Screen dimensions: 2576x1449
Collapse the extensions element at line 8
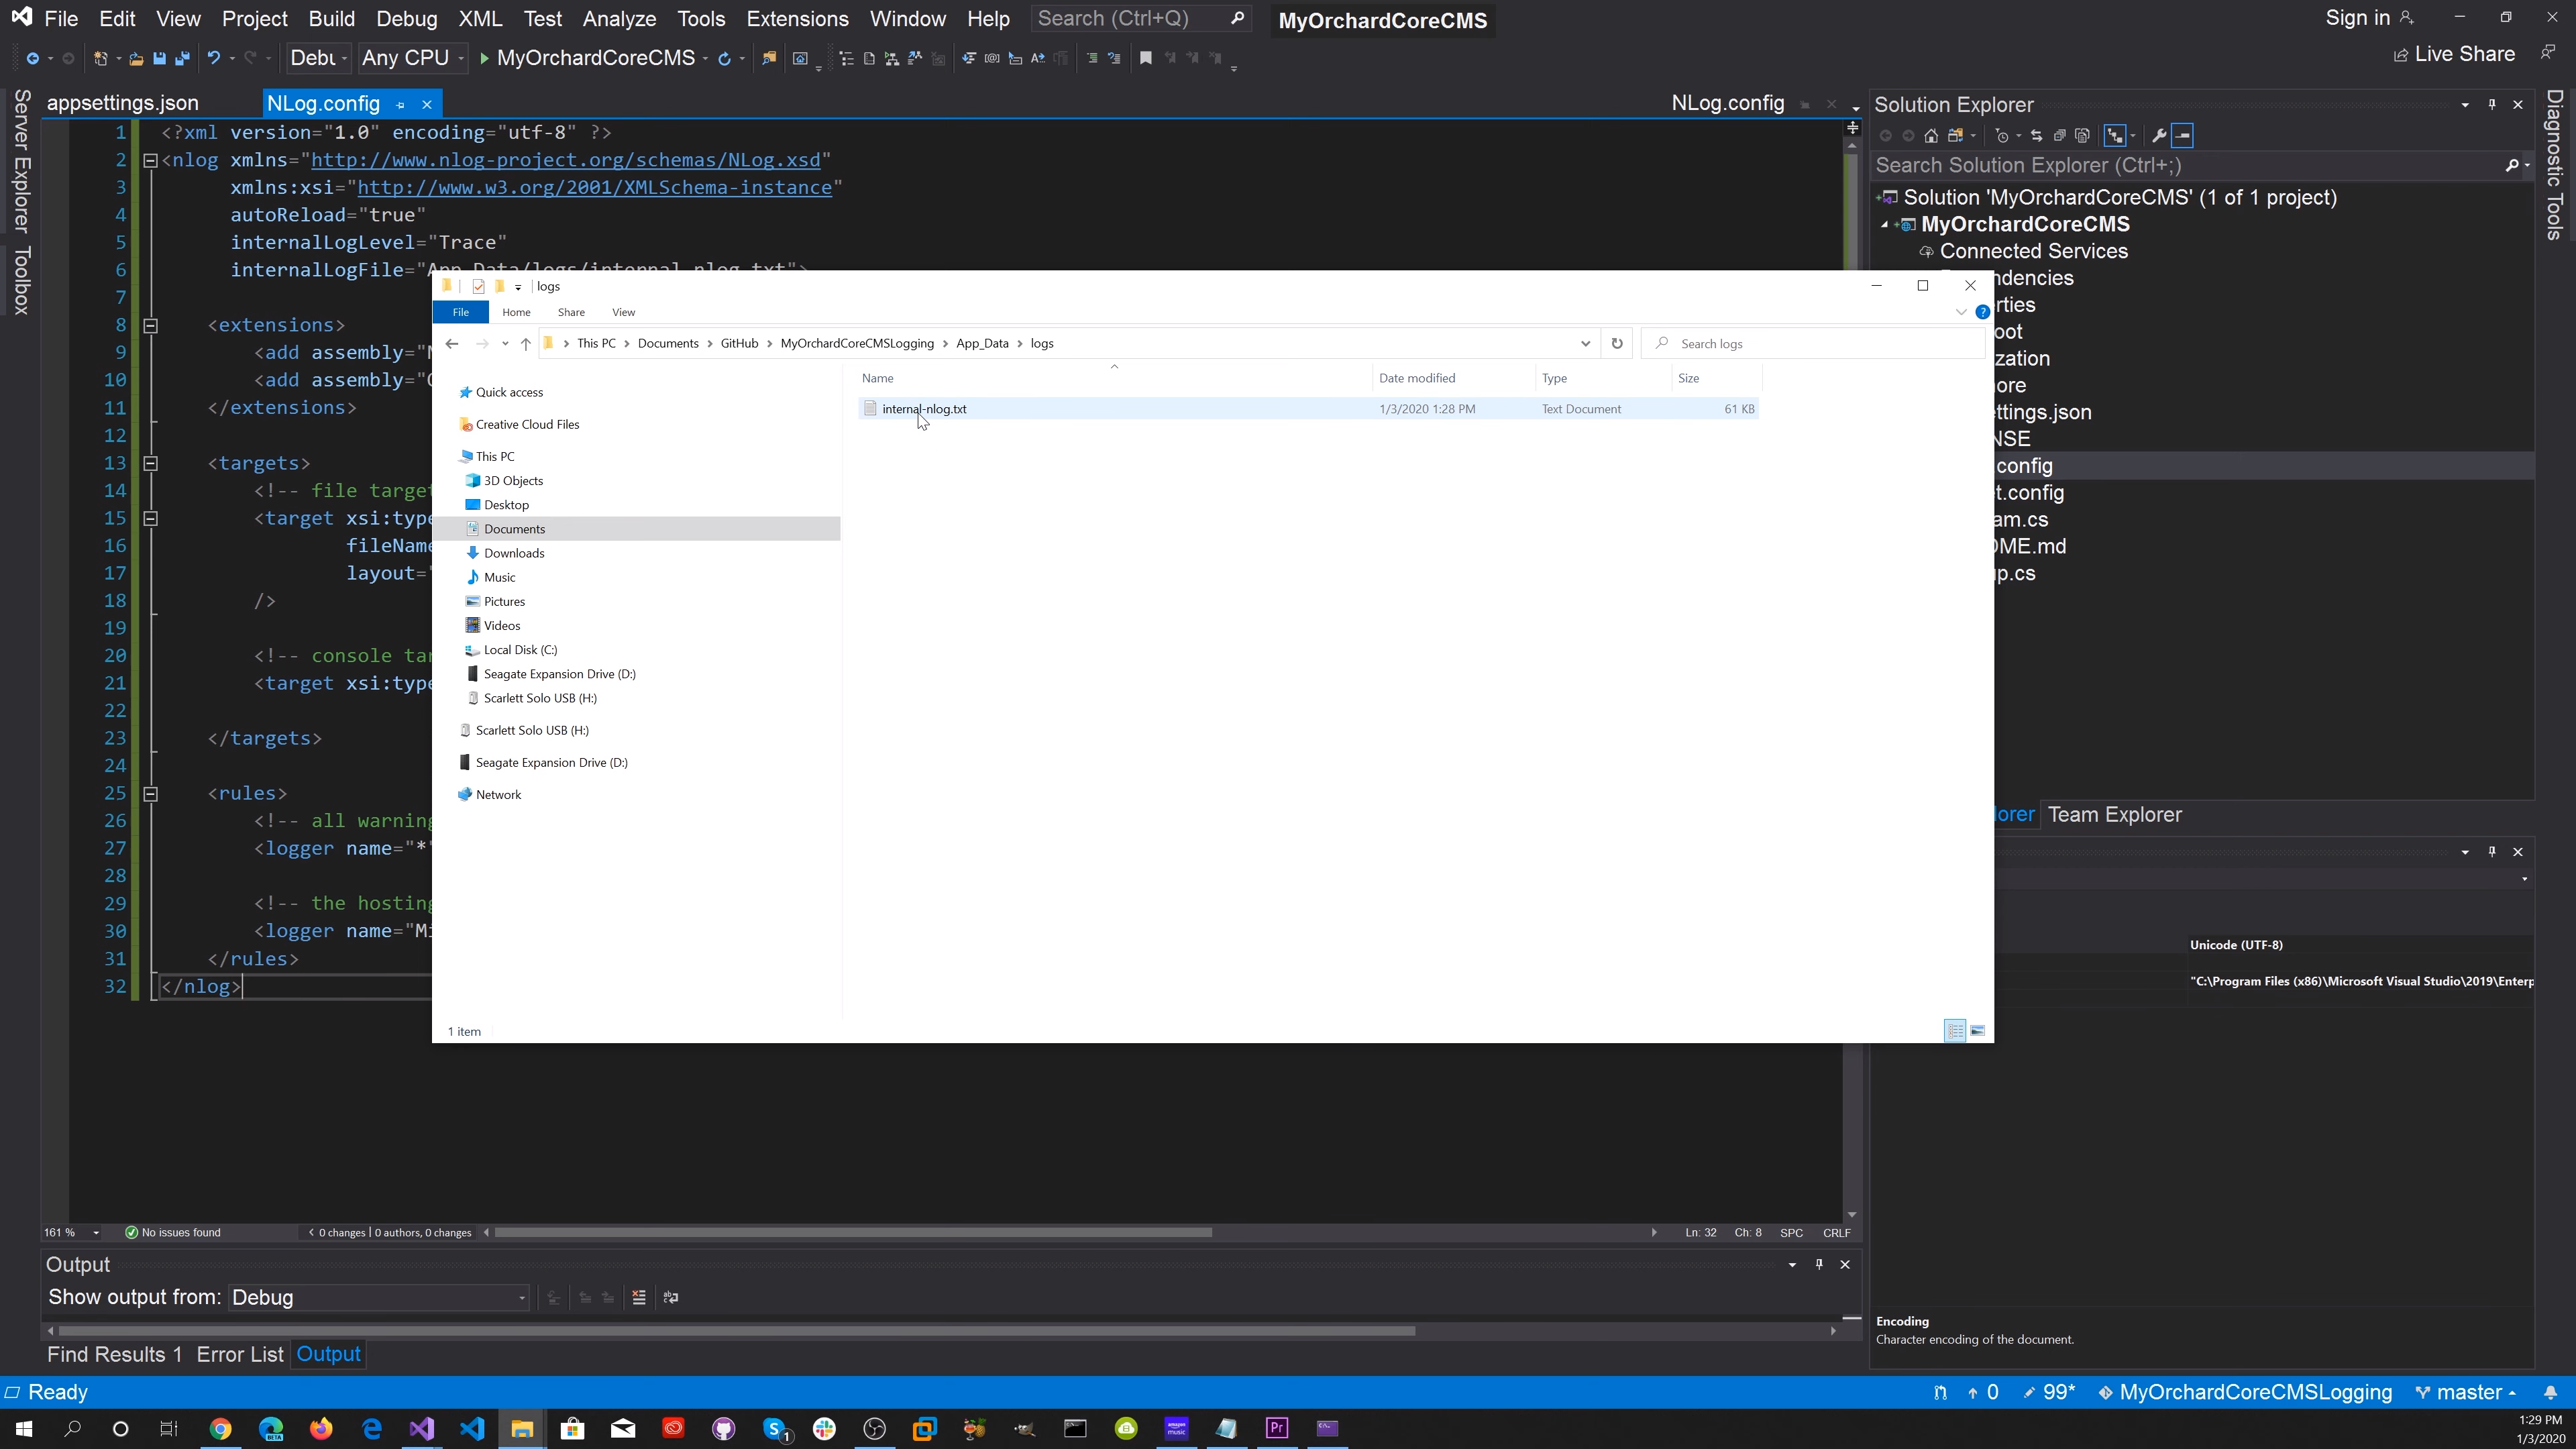click(x=150, y=325)
